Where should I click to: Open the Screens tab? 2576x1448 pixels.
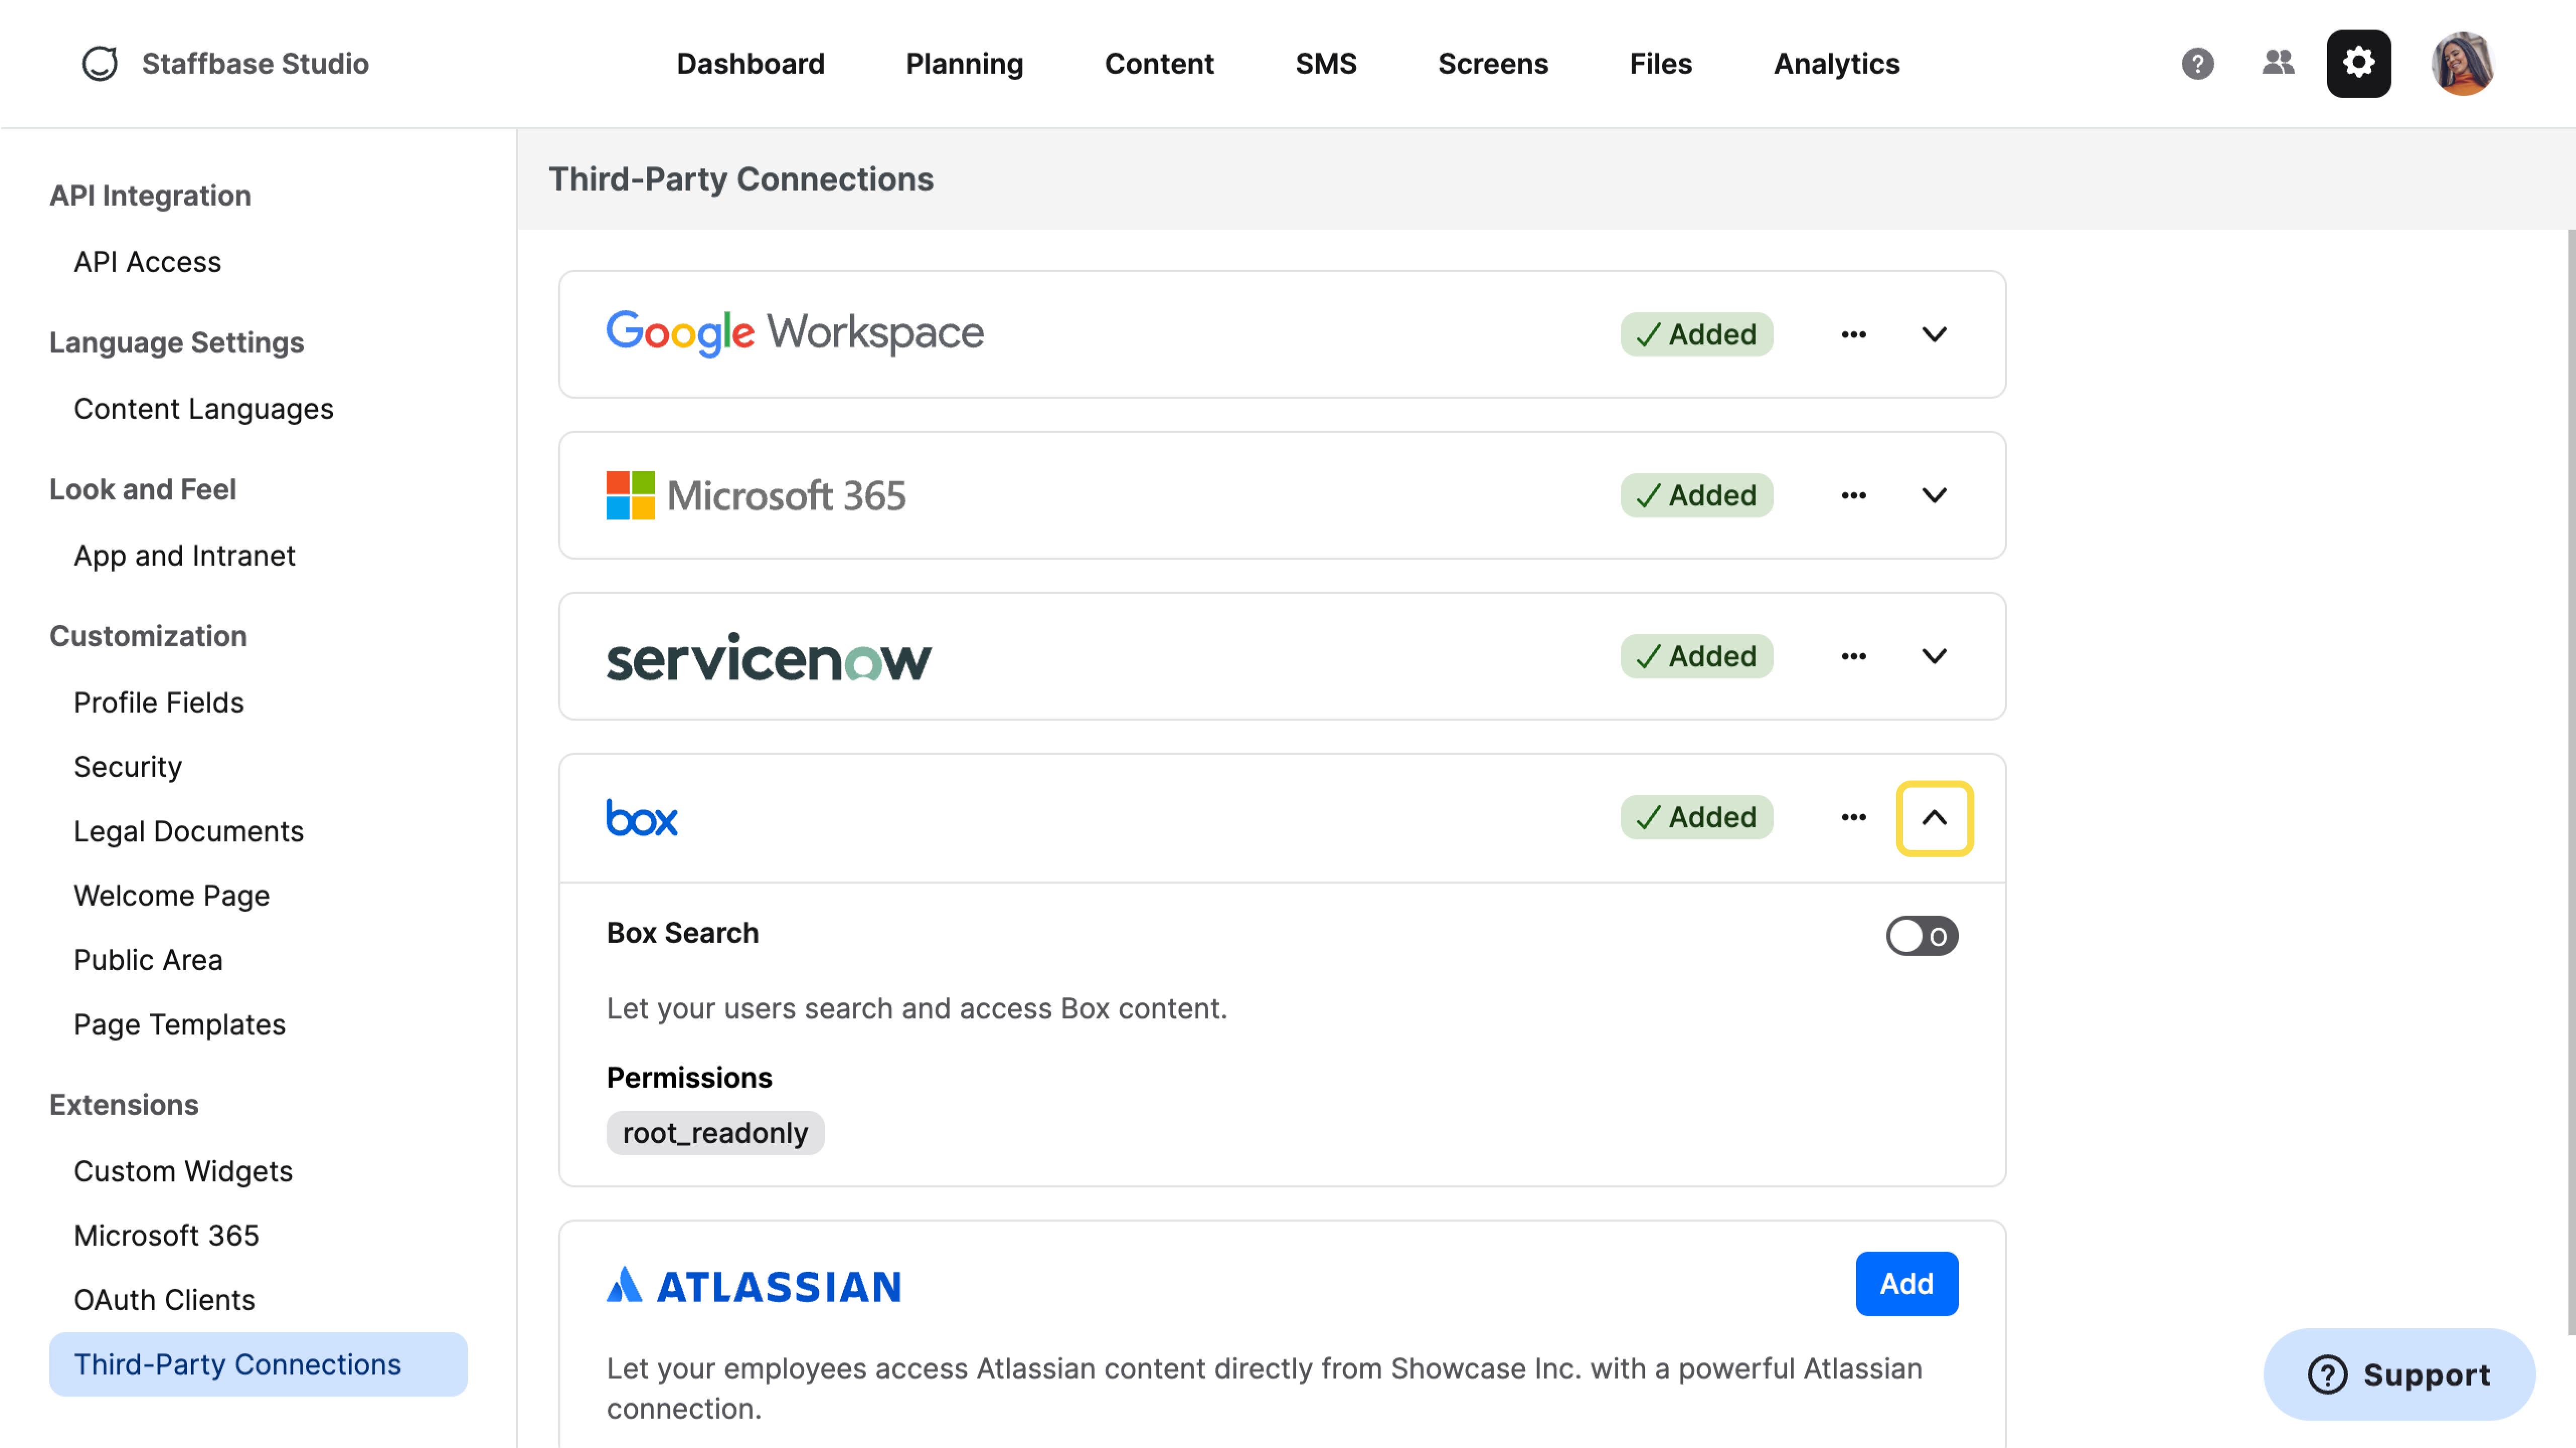click(x=1492, y=64)
